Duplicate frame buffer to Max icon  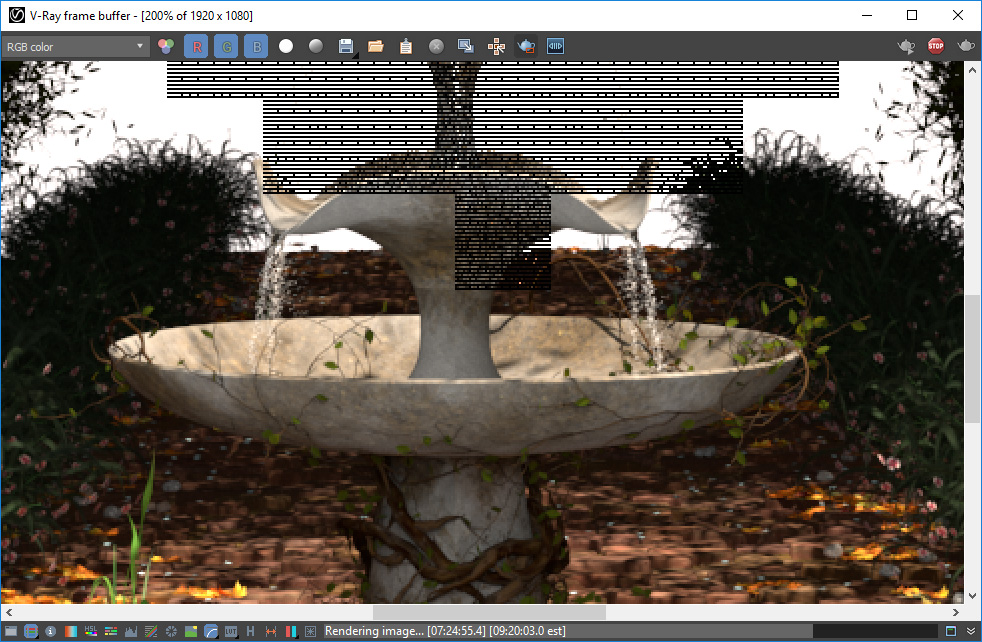[x=466, y=46]
